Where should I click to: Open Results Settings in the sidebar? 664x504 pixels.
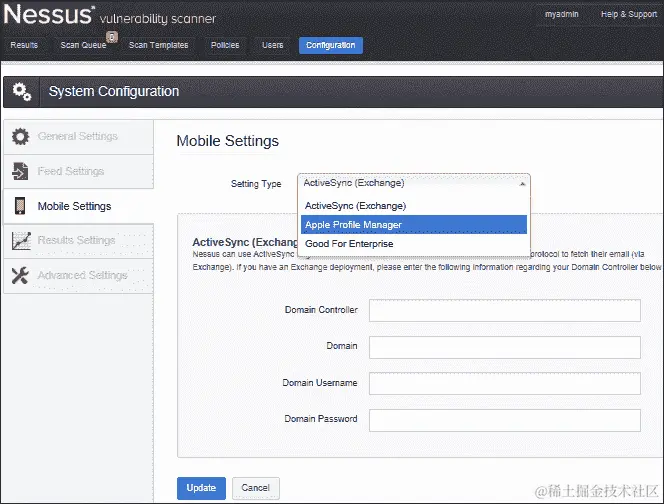coord(78,241)
